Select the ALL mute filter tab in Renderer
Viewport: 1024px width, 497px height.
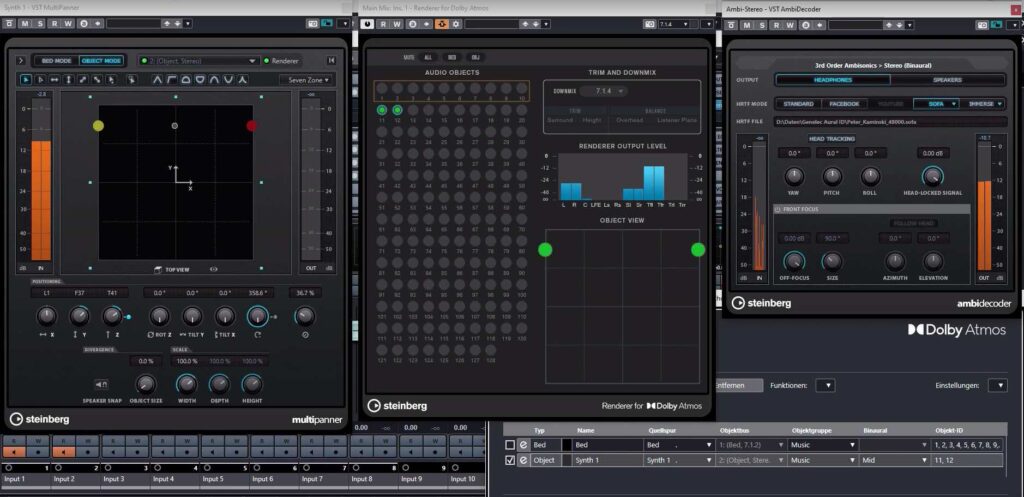428,57
